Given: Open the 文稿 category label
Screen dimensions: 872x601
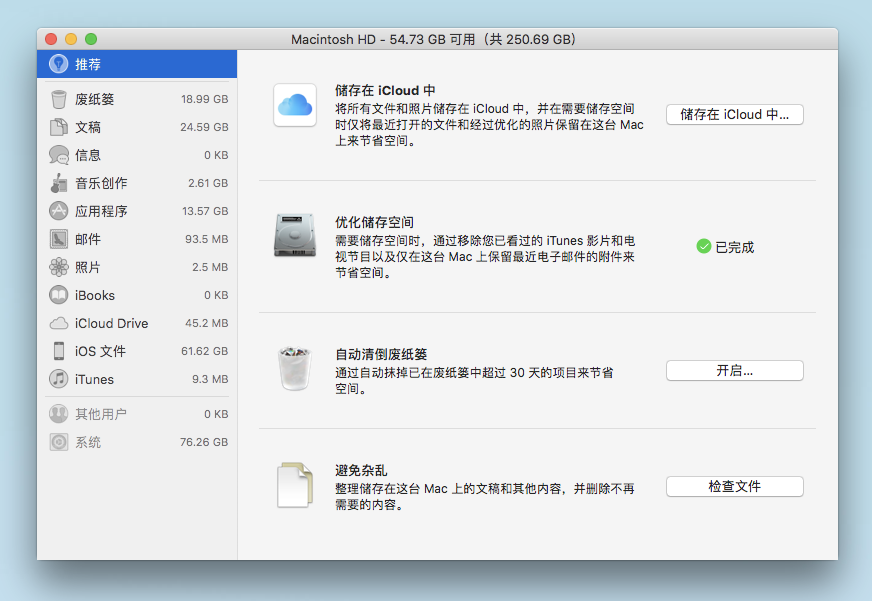Looking at the screenshot, I should click(x=88, y=127).
